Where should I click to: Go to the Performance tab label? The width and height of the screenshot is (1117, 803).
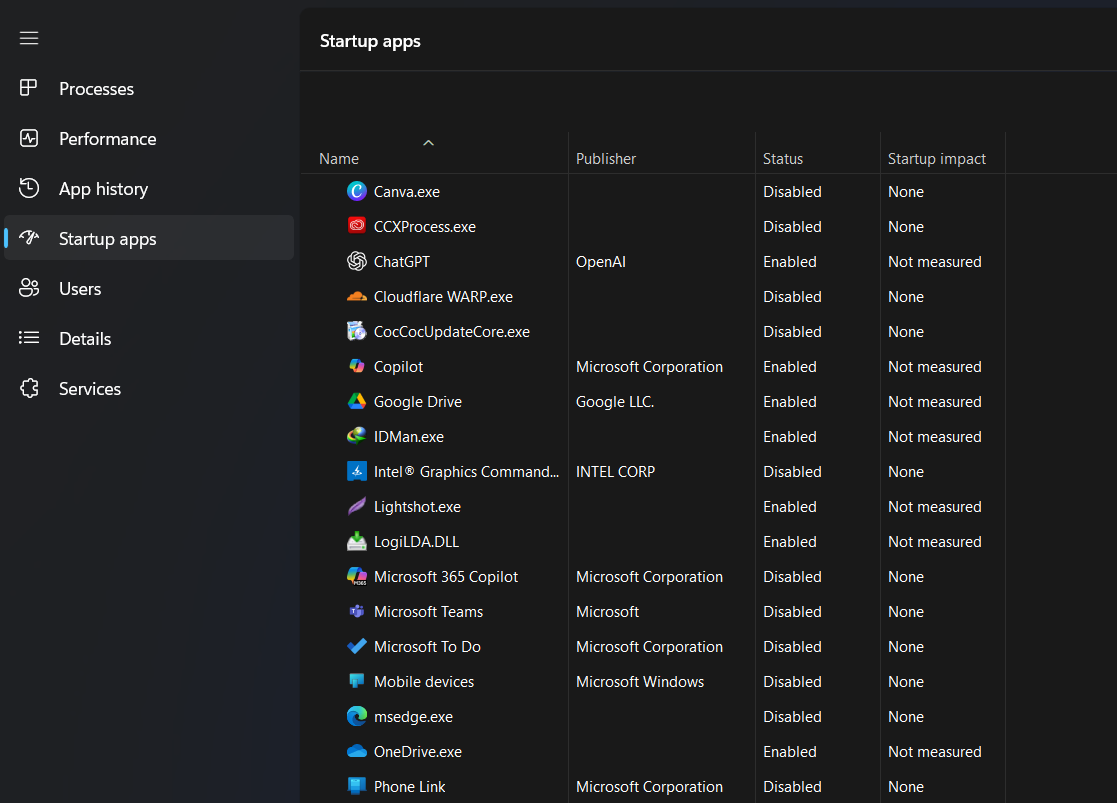(108, 139)
